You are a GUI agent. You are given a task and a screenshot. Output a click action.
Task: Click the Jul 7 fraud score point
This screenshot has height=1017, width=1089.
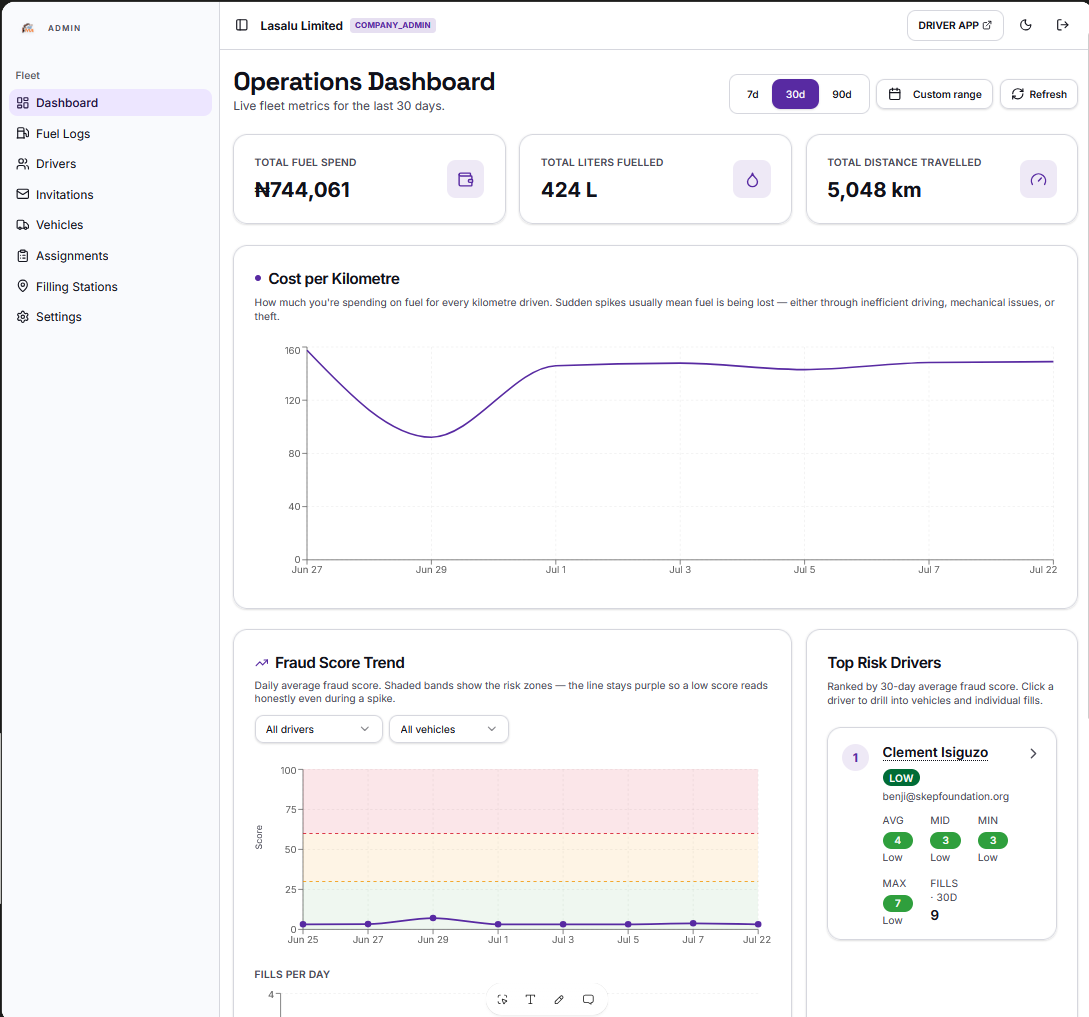click(693, 923)
